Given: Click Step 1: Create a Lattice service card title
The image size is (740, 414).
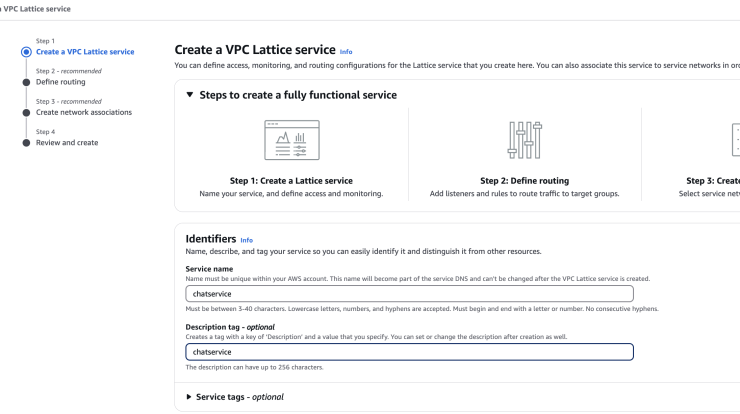Looking at the screenshot, I should [291, 181].
